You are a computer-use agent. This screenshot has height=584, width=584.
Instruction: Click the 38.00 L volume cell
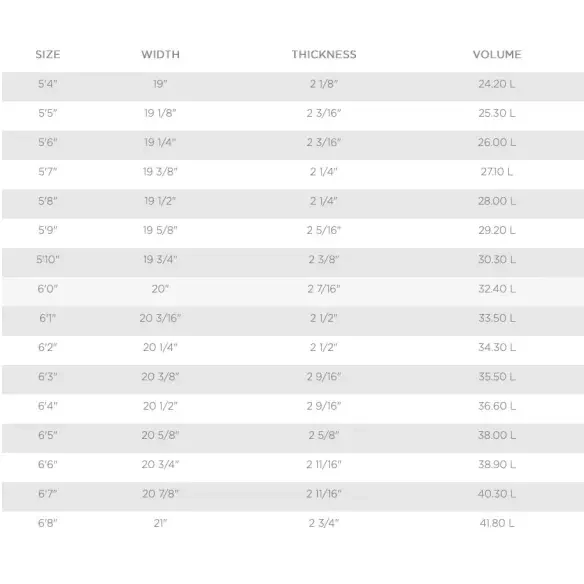point(497,435)
